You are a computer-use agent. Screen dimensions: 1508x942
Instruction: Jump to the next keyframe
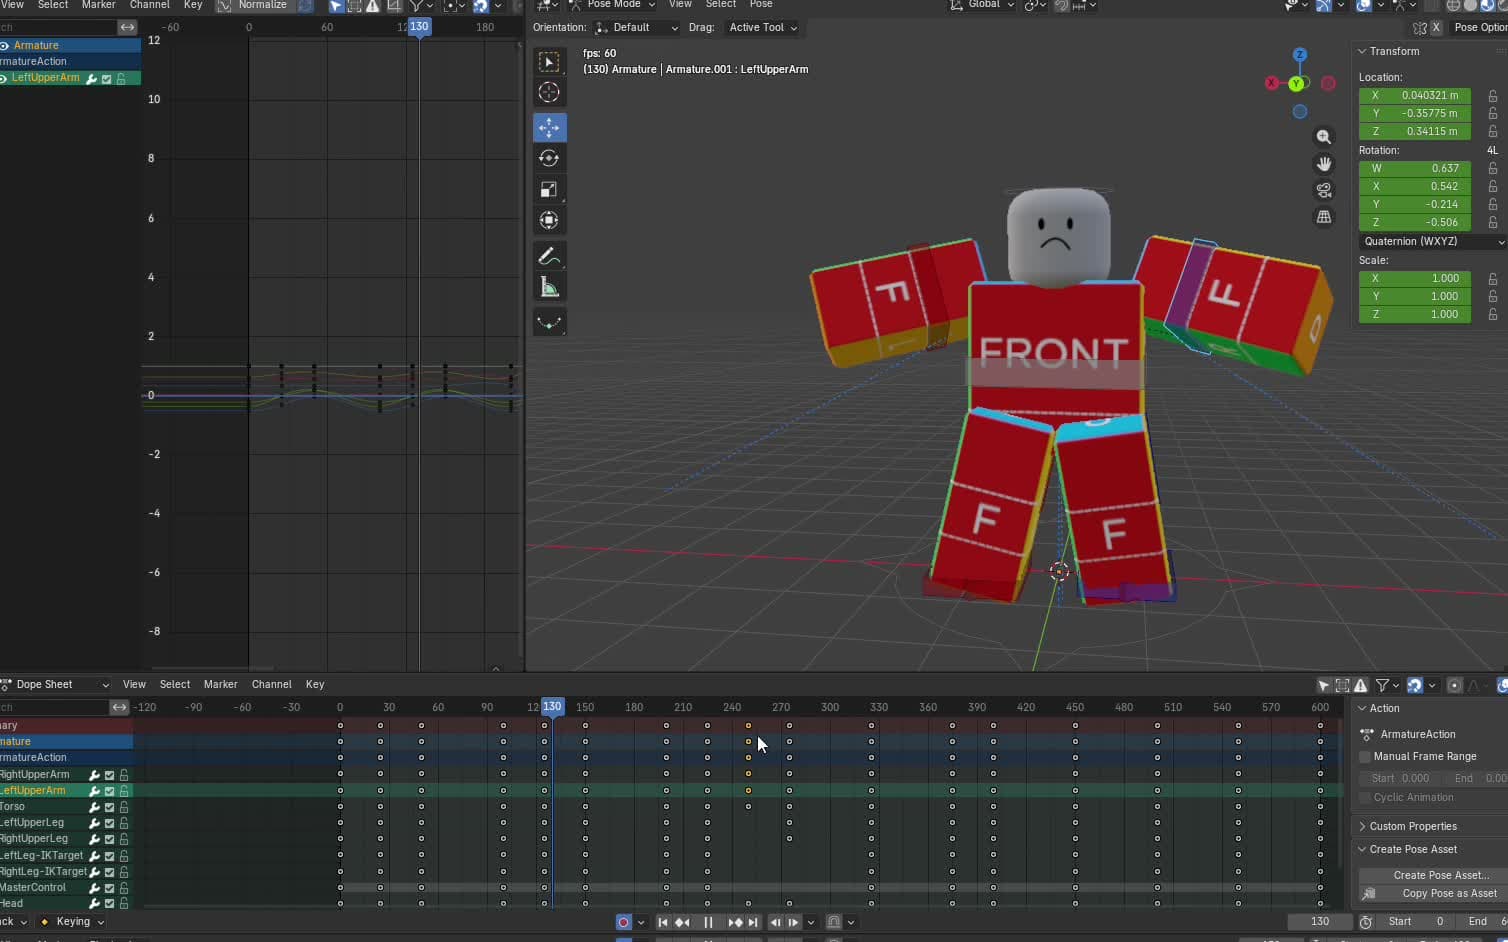point(734,922)
